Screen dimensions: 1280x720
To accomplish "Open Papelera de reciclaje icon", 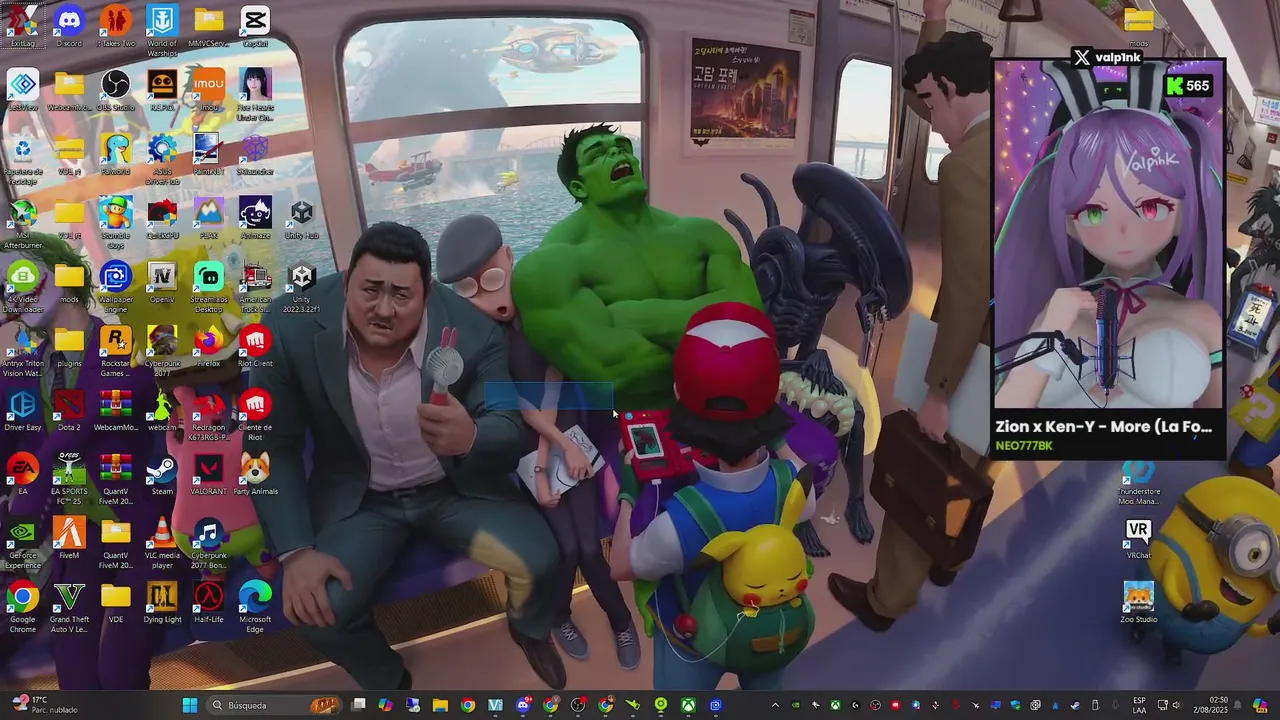I will point(22,160).
